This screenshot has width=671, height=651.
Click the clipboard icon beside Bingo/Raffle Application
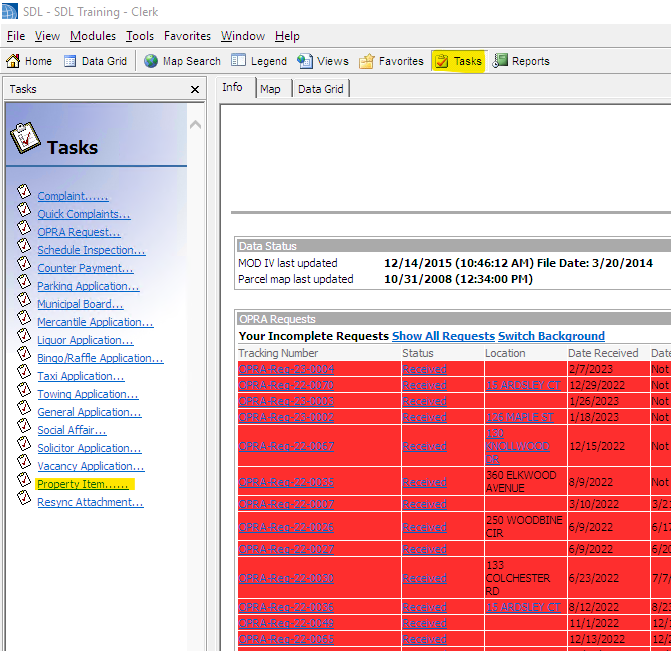tap(24, 353)
